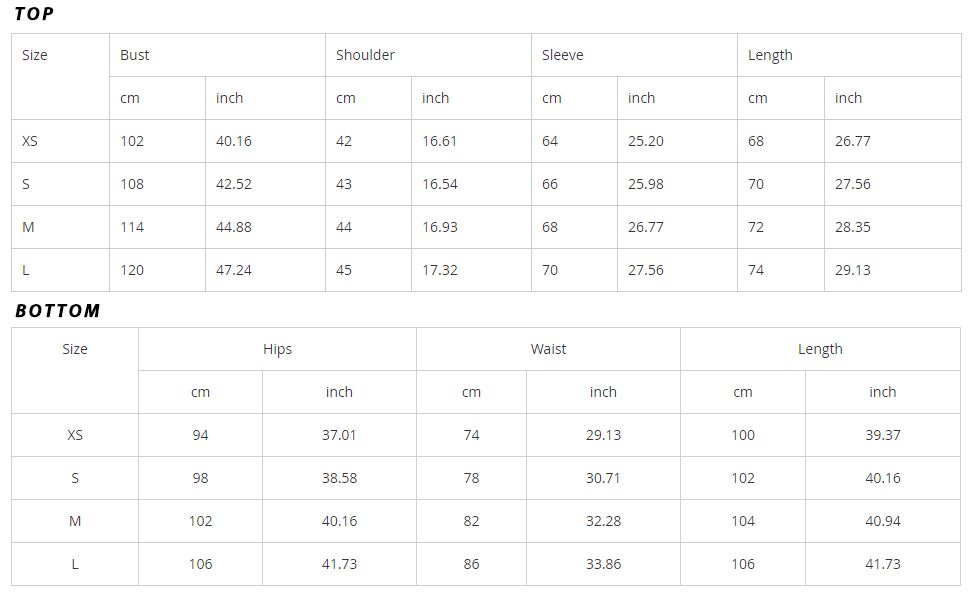970x600 pixels.
Task: Click the 25.98 sleeve inch value
Action: point(646,184)
